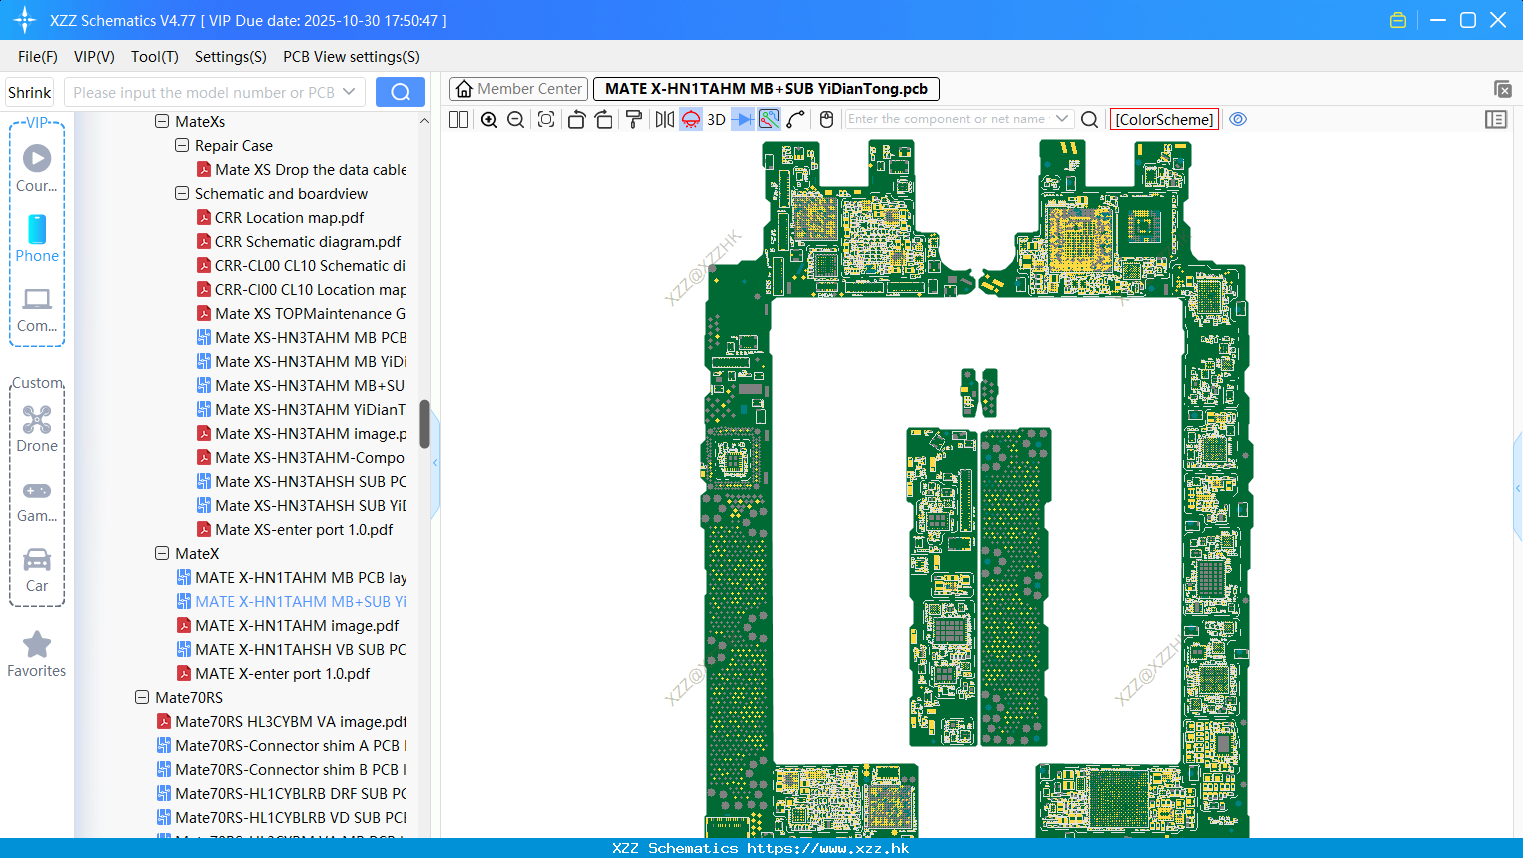The height and width of the screenshot is (858, 1523).
Task: Open the Drone category
Action: pyautogui.click(x=37, y=429)
